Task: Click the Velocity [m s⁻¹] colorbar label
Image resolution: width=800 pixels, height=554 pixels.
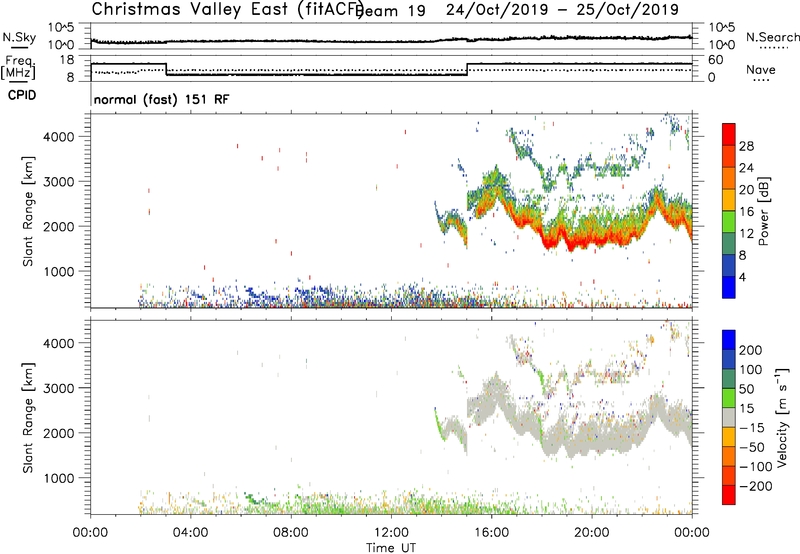Action: click(x=782, y=417)
